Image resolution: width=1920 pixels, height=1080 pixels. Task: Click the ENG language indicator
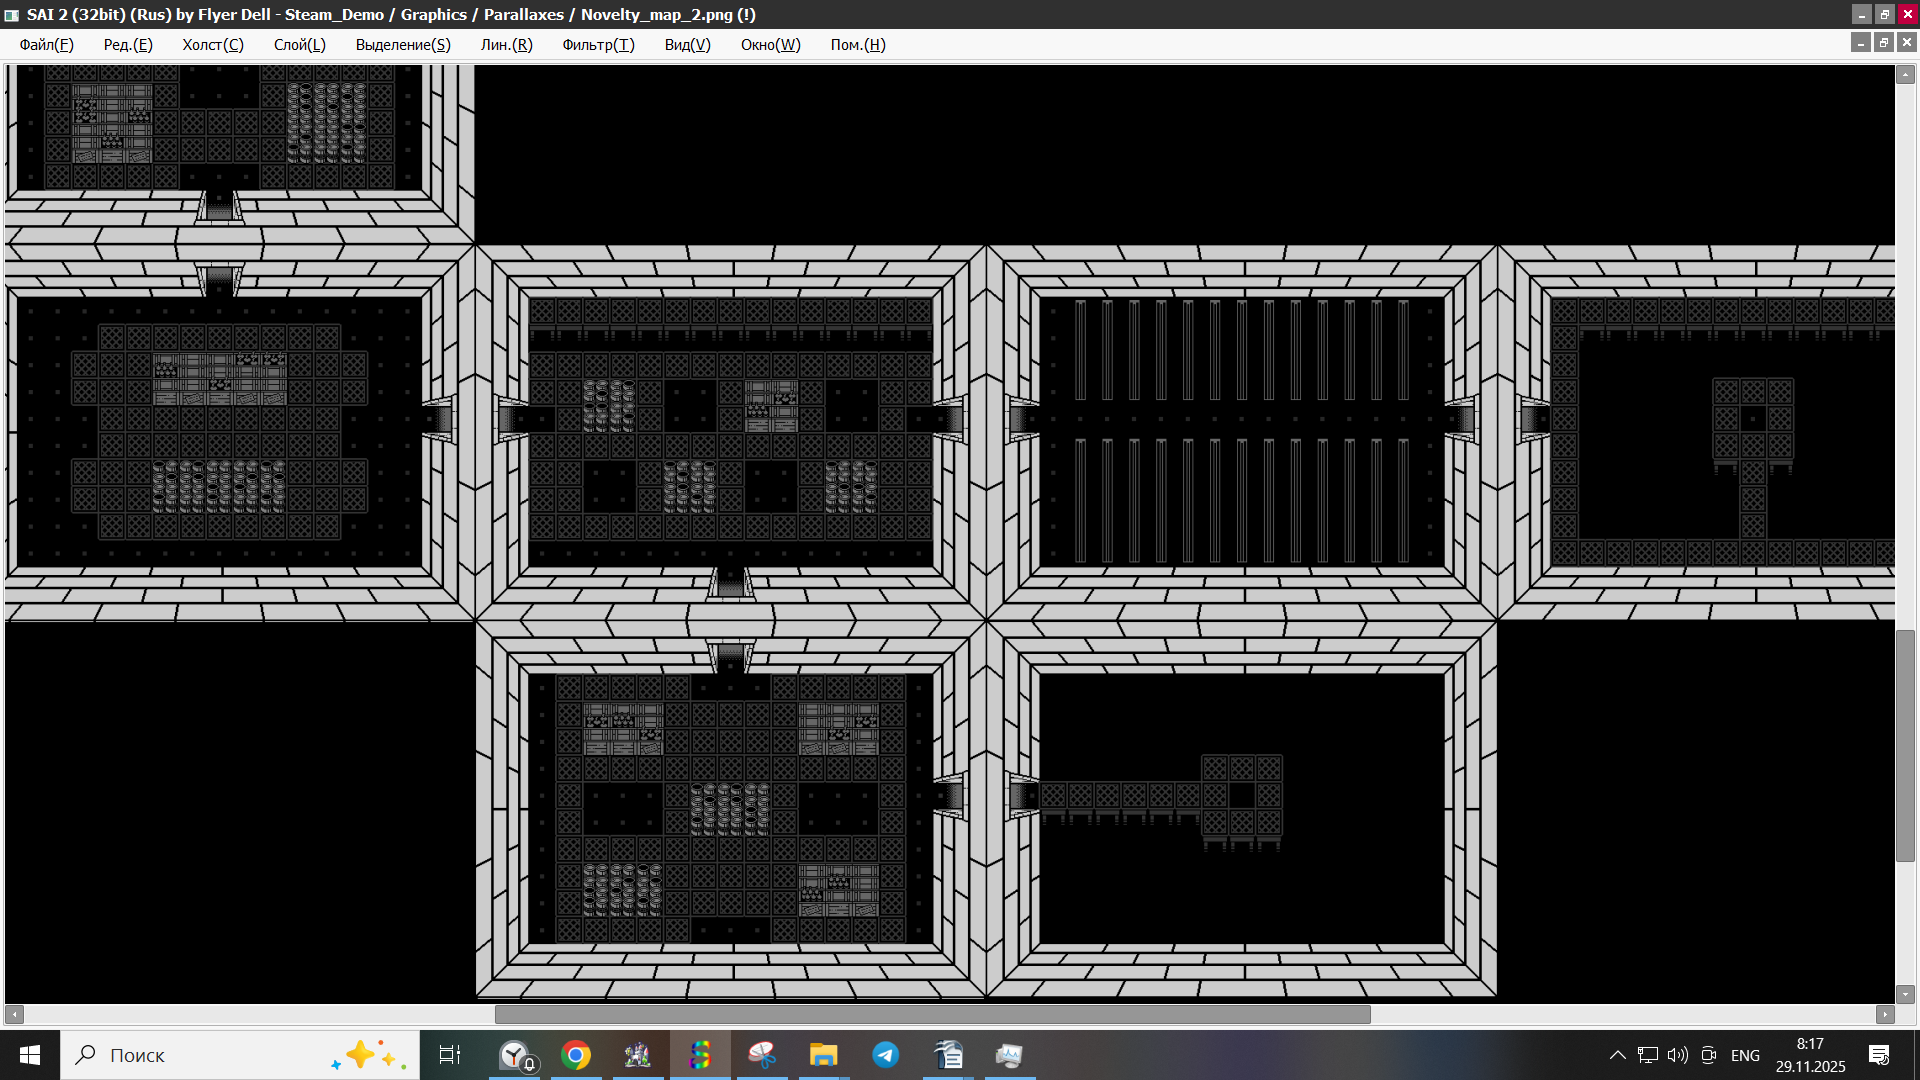(x=1745, y=1055)
